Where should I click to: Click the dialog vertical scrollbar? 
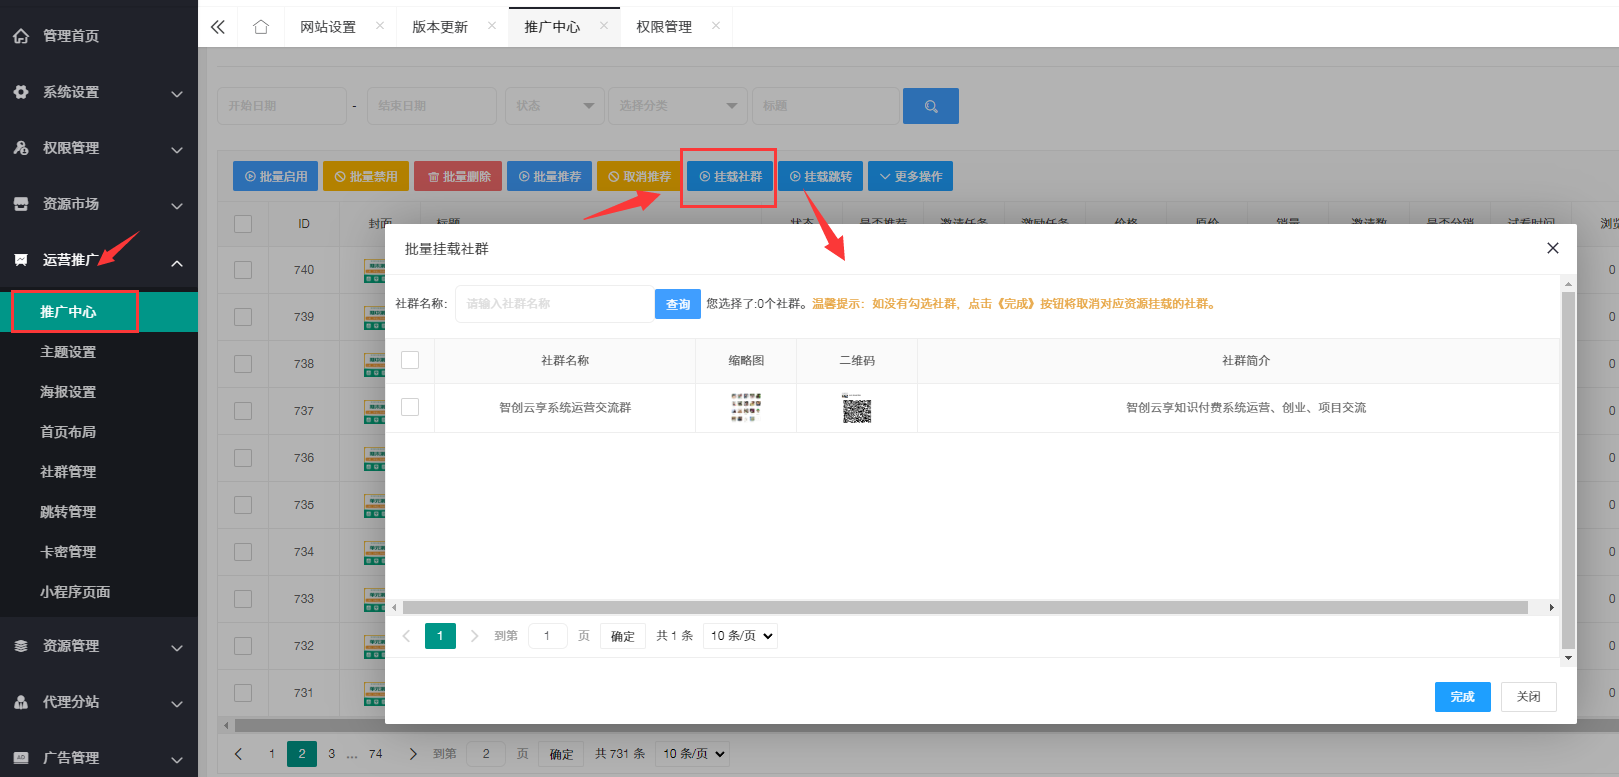point(1568,470)
